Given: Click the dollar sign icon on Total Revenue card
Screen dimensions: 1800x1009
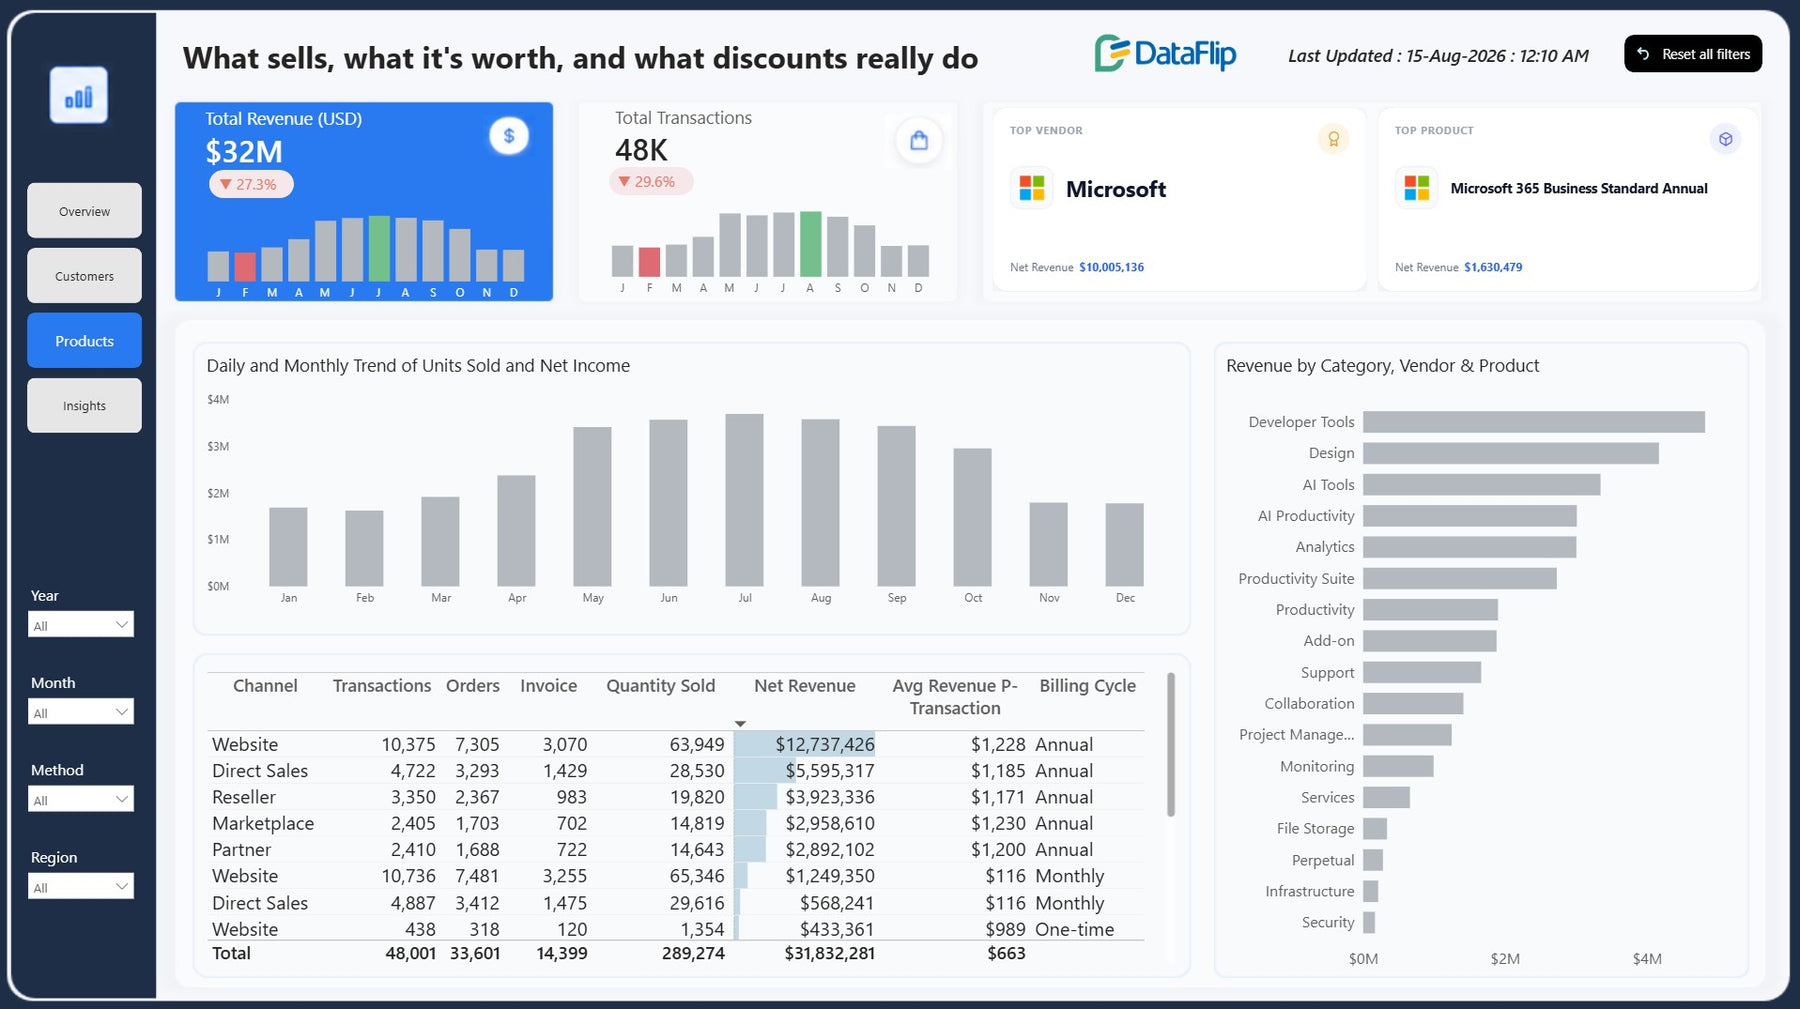Looking at the screenshot, I should (509, 136).
